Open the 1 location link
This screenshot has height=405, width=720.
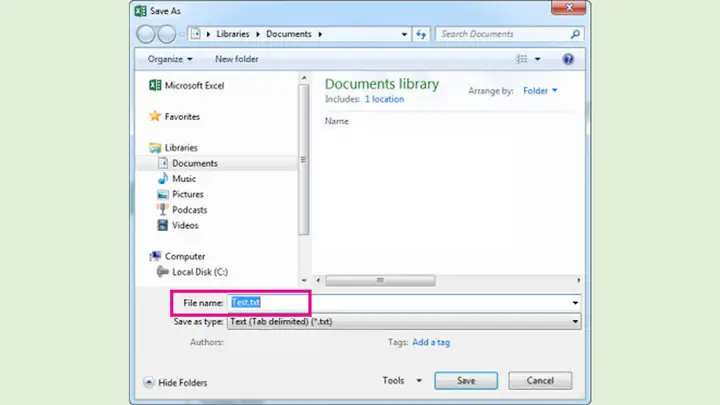[x=384, y=99]
